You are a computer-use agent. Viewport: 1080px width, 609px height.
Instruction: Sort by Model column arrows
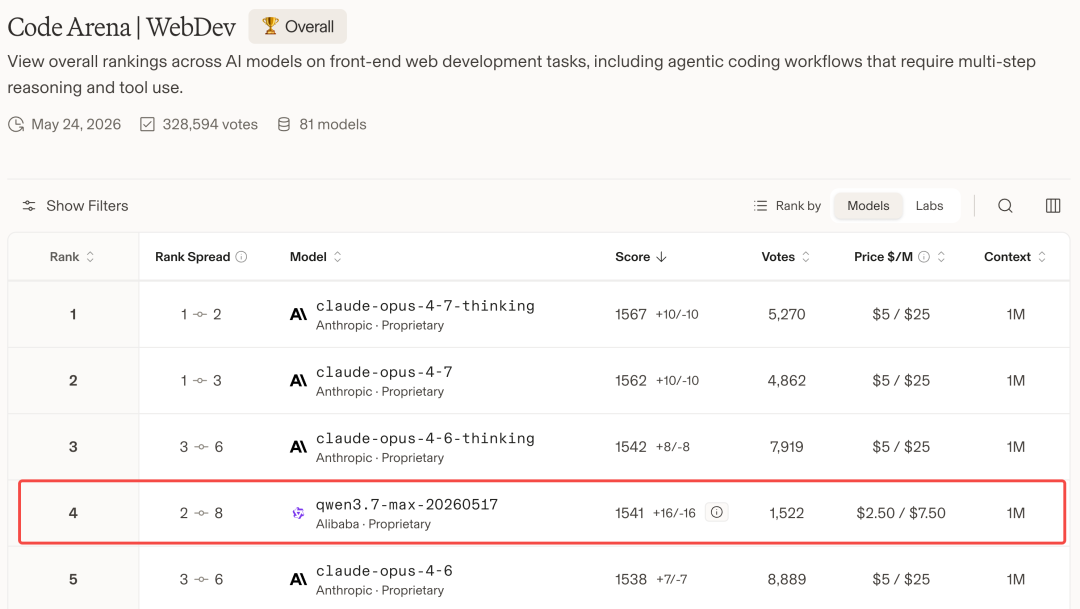pos(338,257)
